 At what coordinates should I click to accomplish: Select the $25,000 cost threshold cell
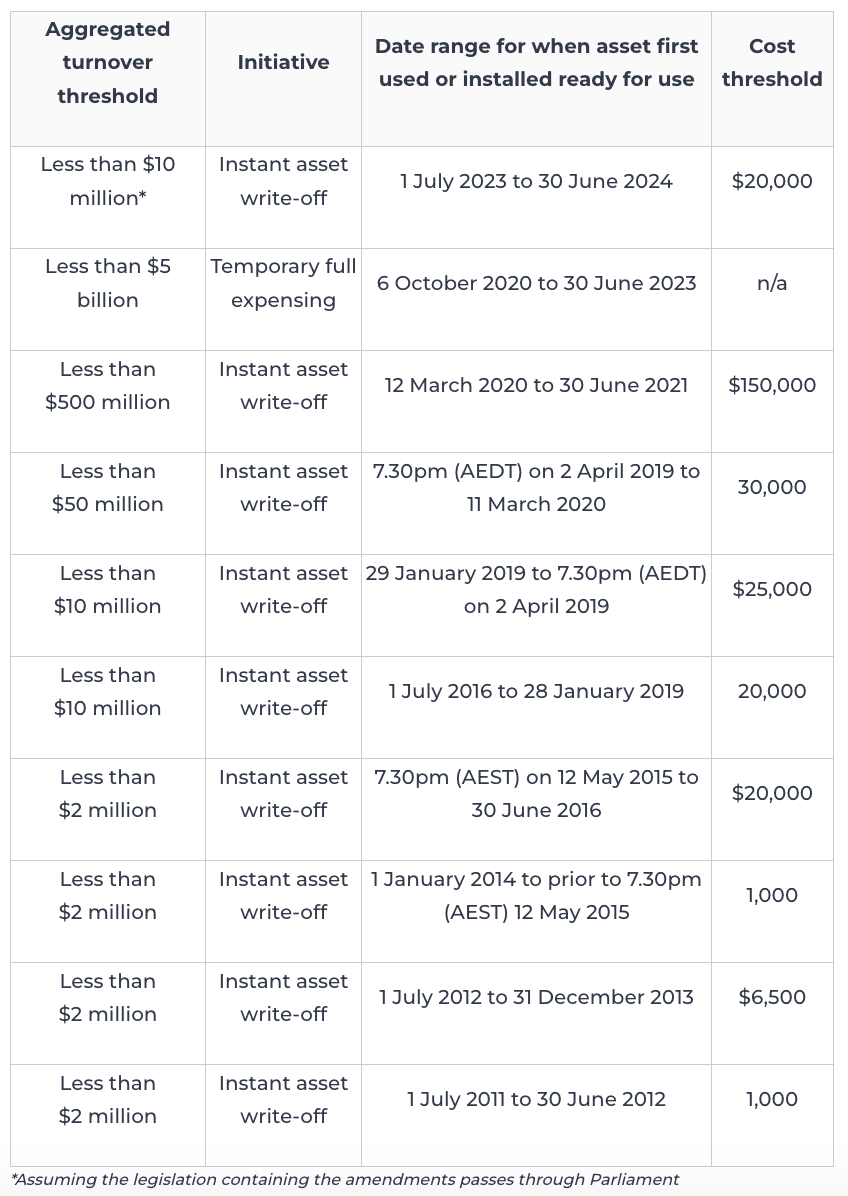point(772,589)
